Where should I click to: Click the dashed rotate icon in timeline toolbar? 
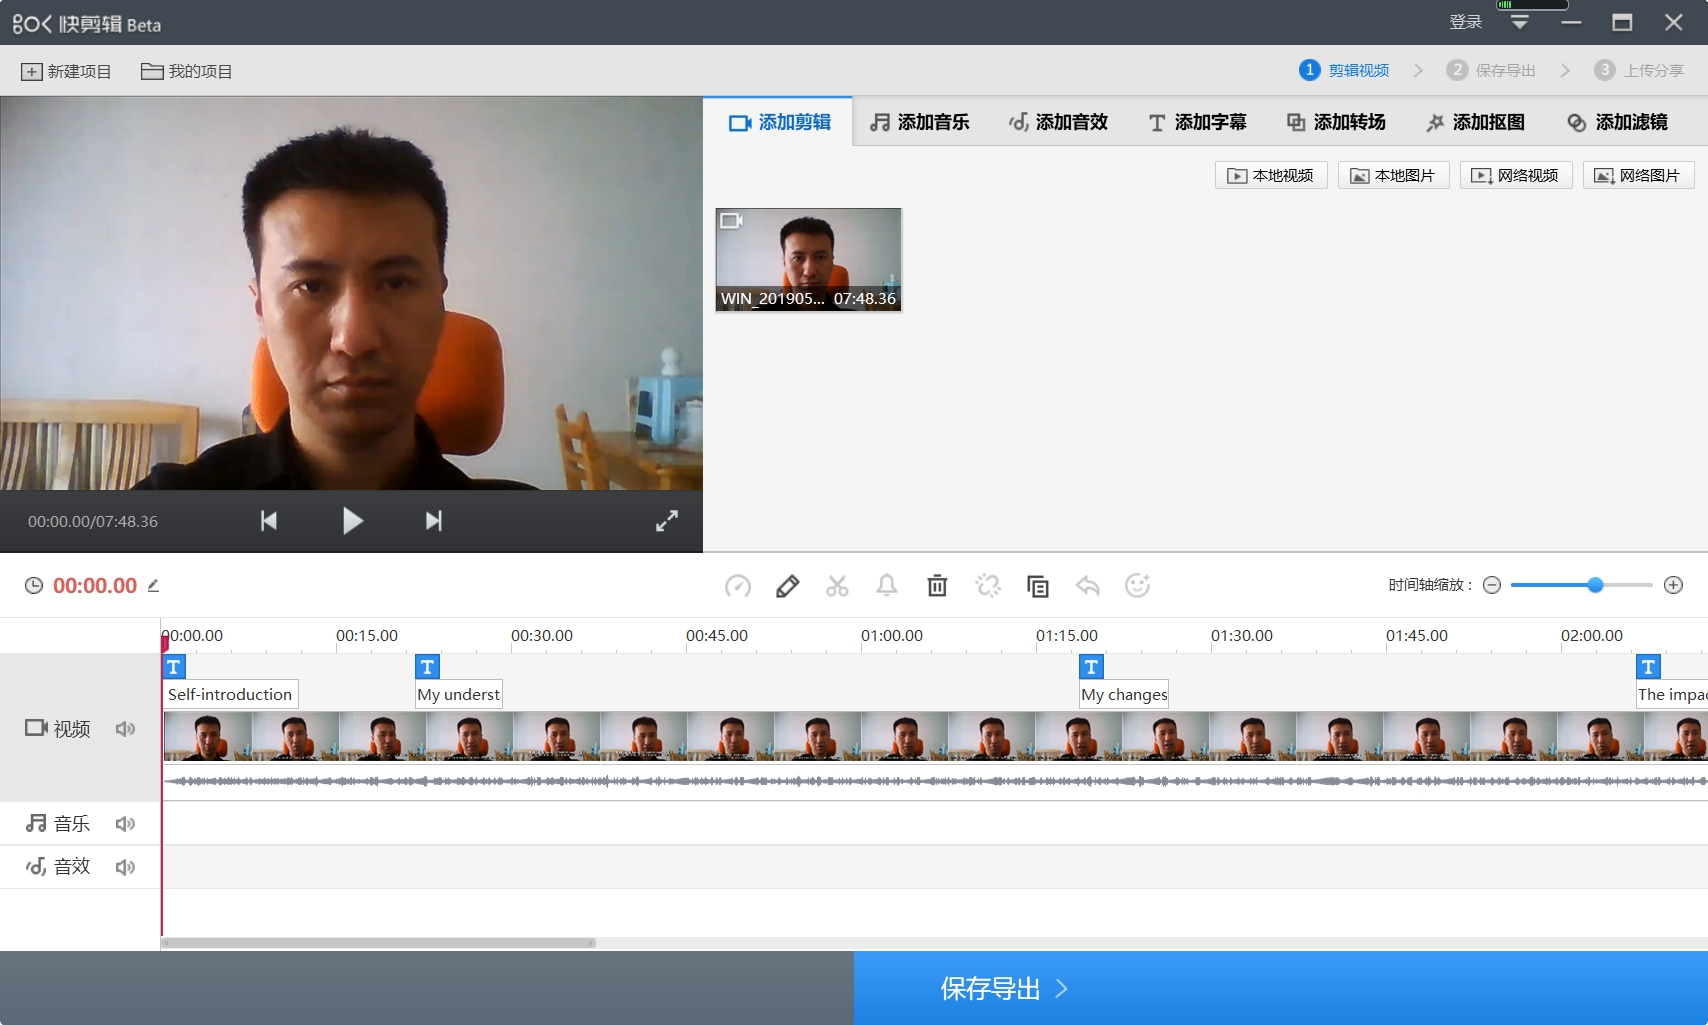(988, 586)
